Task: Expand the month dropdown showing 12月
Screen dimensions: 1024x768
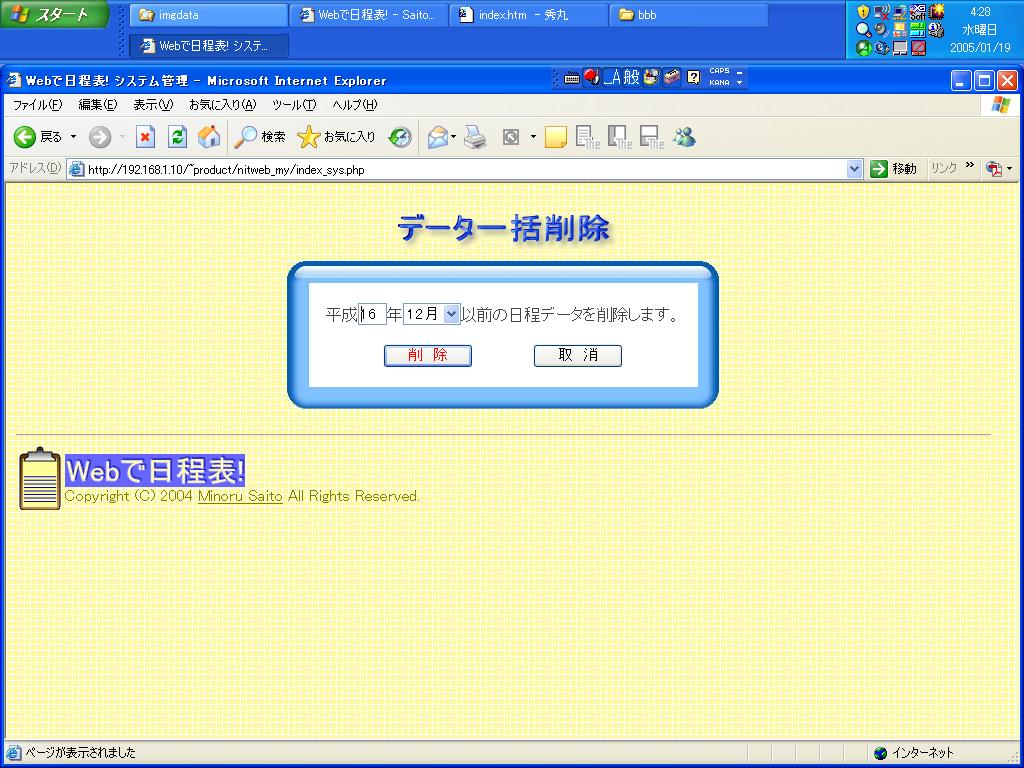Action: click(451, 314)
